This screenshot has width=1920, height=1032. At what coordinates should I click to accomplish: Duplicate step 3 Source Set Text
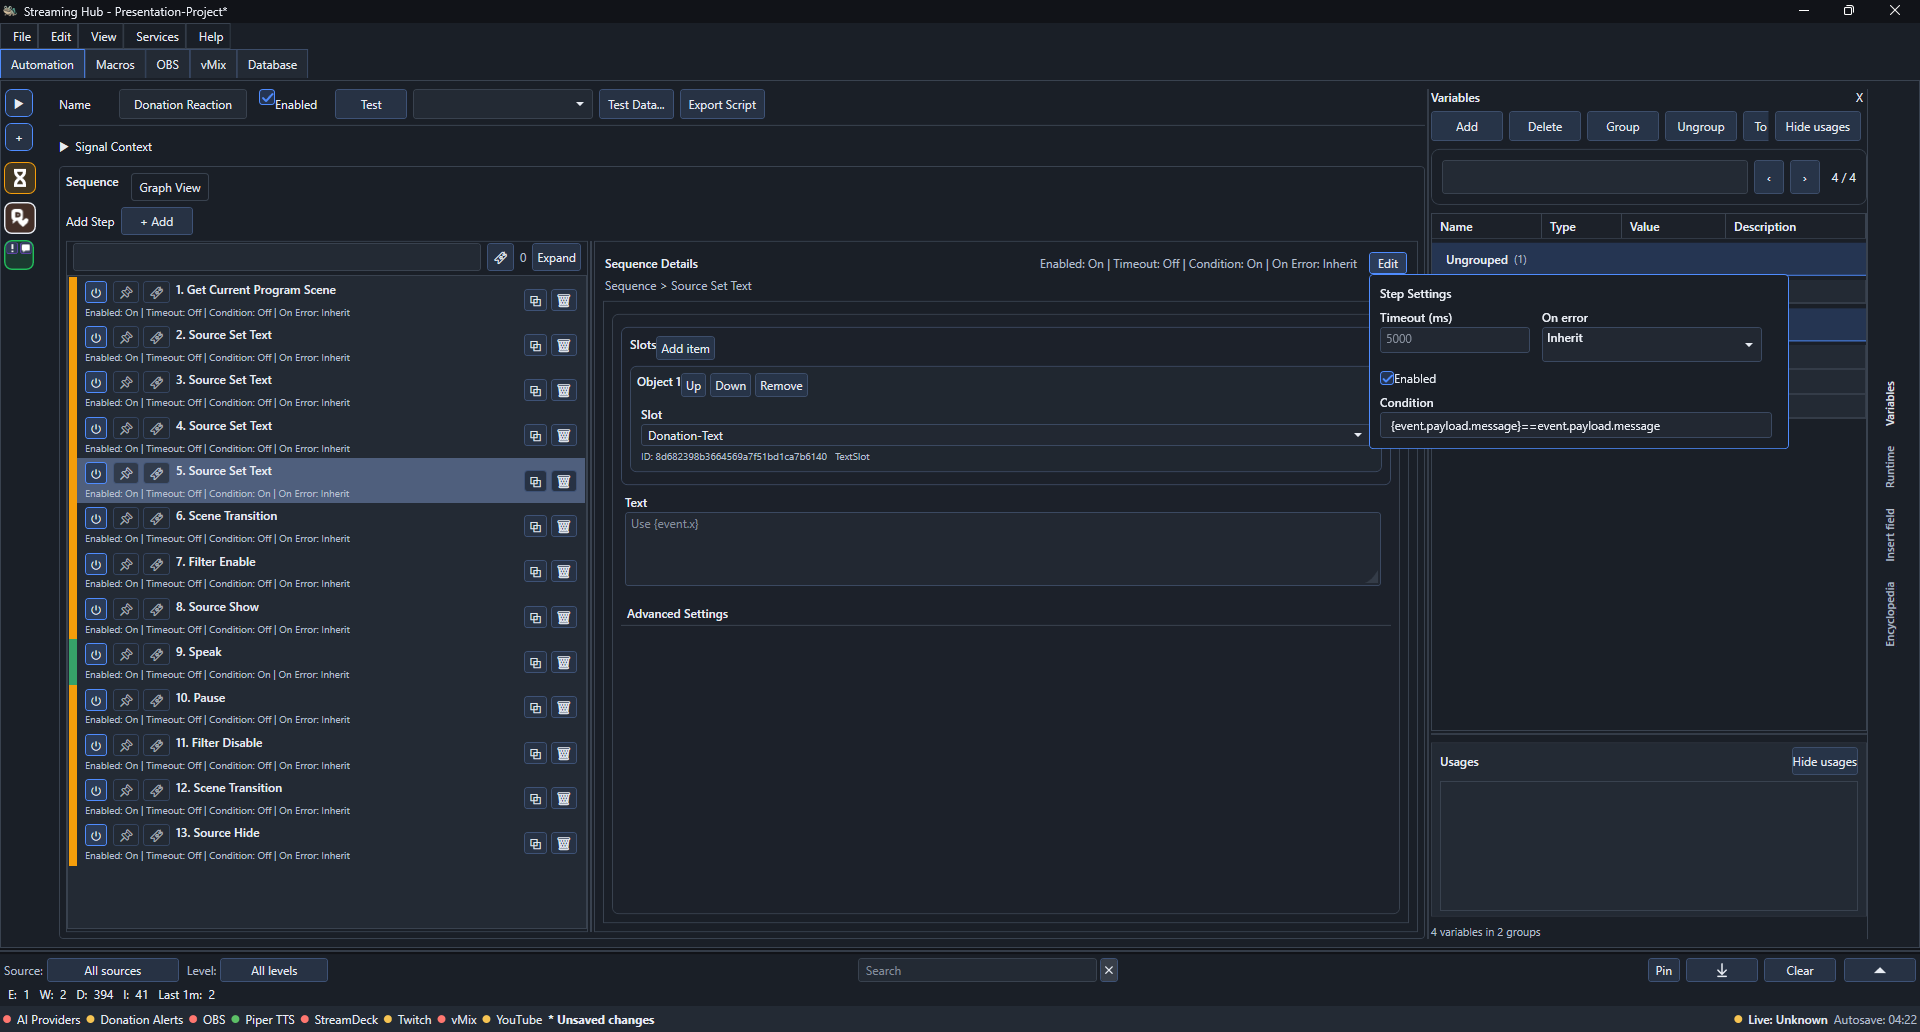pyautogui.click(x=536, y=391)
